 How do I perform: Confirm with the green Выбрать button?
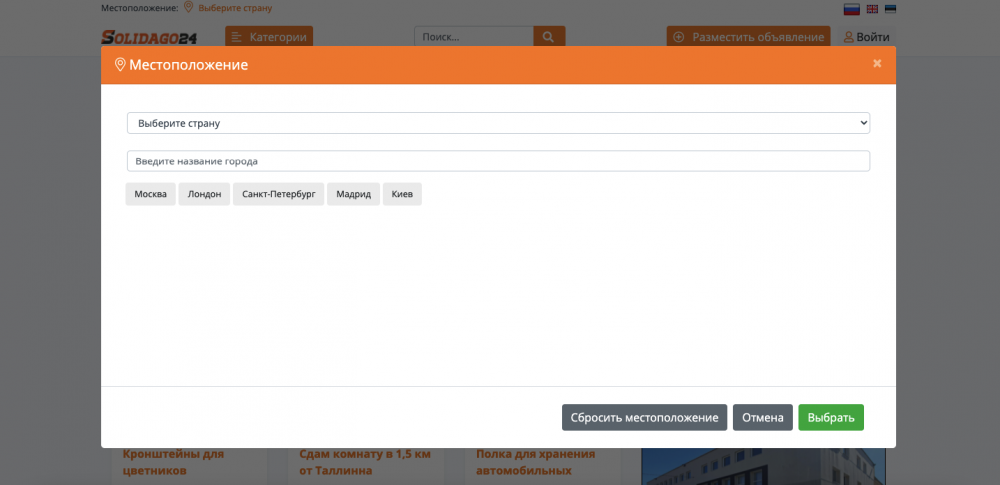pos(831,417)
